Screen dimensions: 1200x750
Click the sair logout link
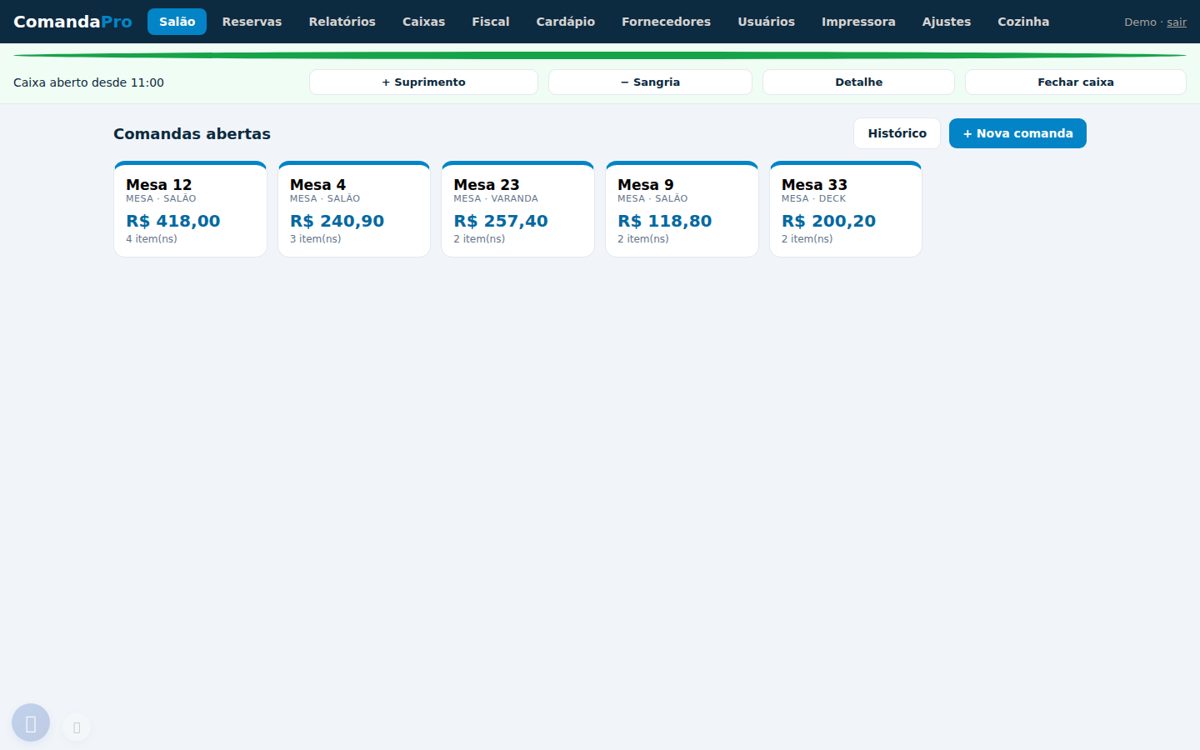point(1177,22)
